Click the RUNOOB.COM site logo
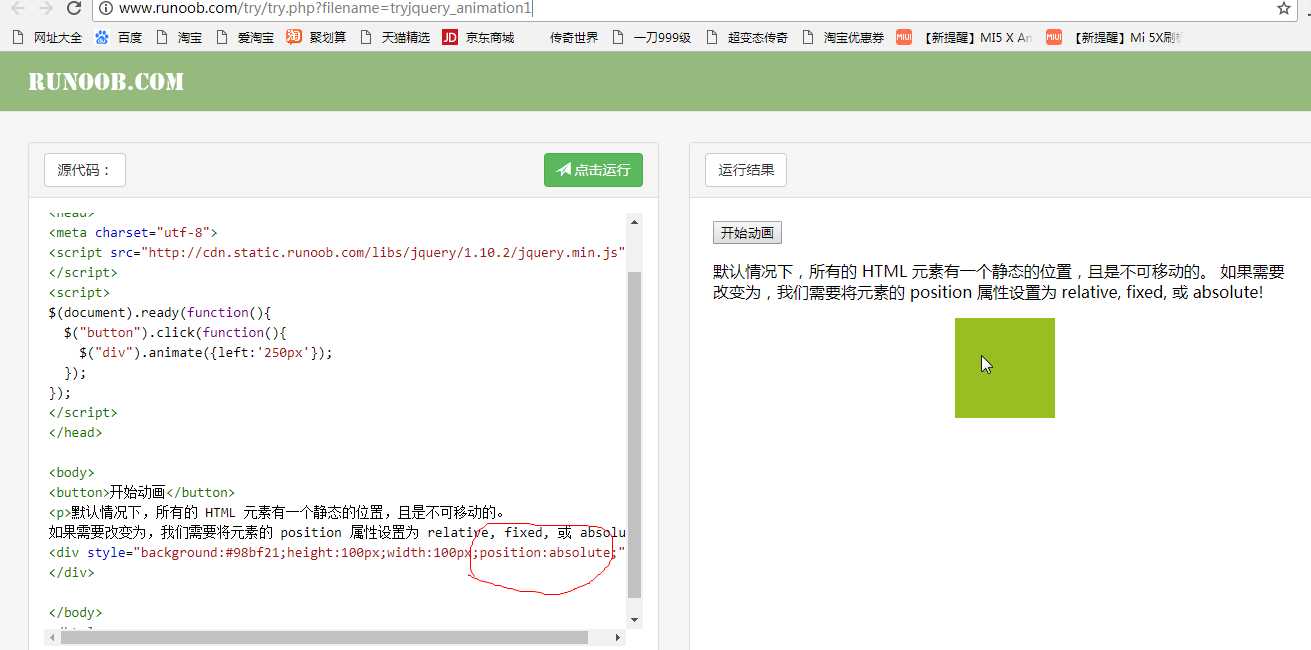Image resolution: width=1311 pixels, height=650 pixels. (x=106, y=82)
